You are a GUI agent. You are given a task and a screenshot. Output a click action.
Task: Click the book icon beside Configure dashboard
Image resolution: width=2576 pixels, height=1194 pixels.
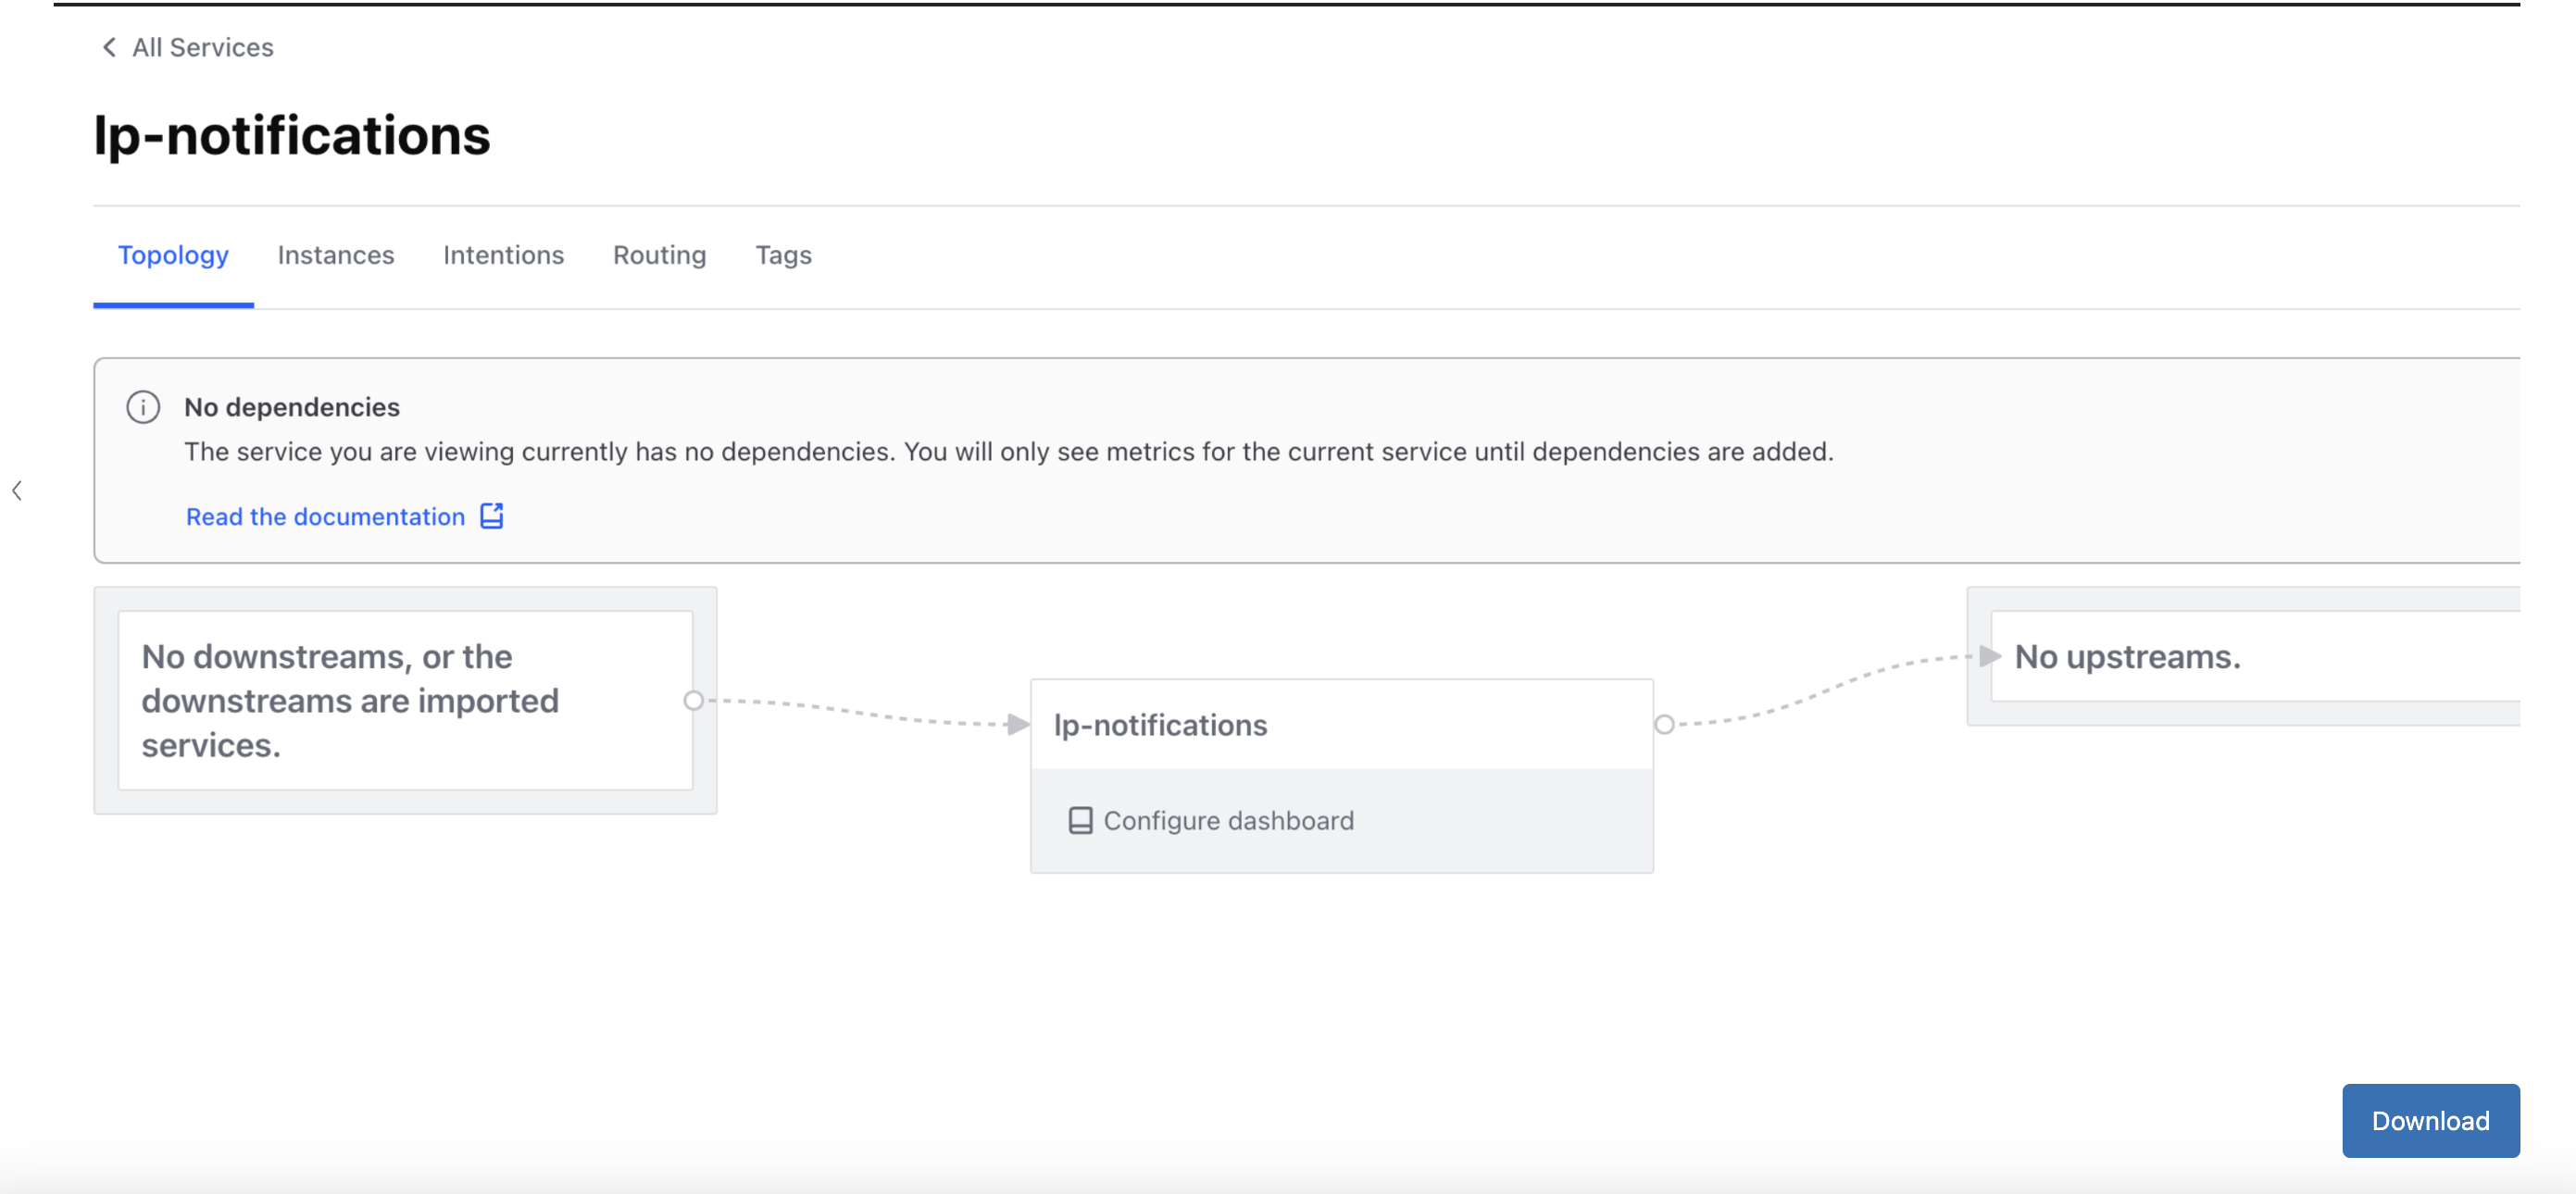[1080, 820]
